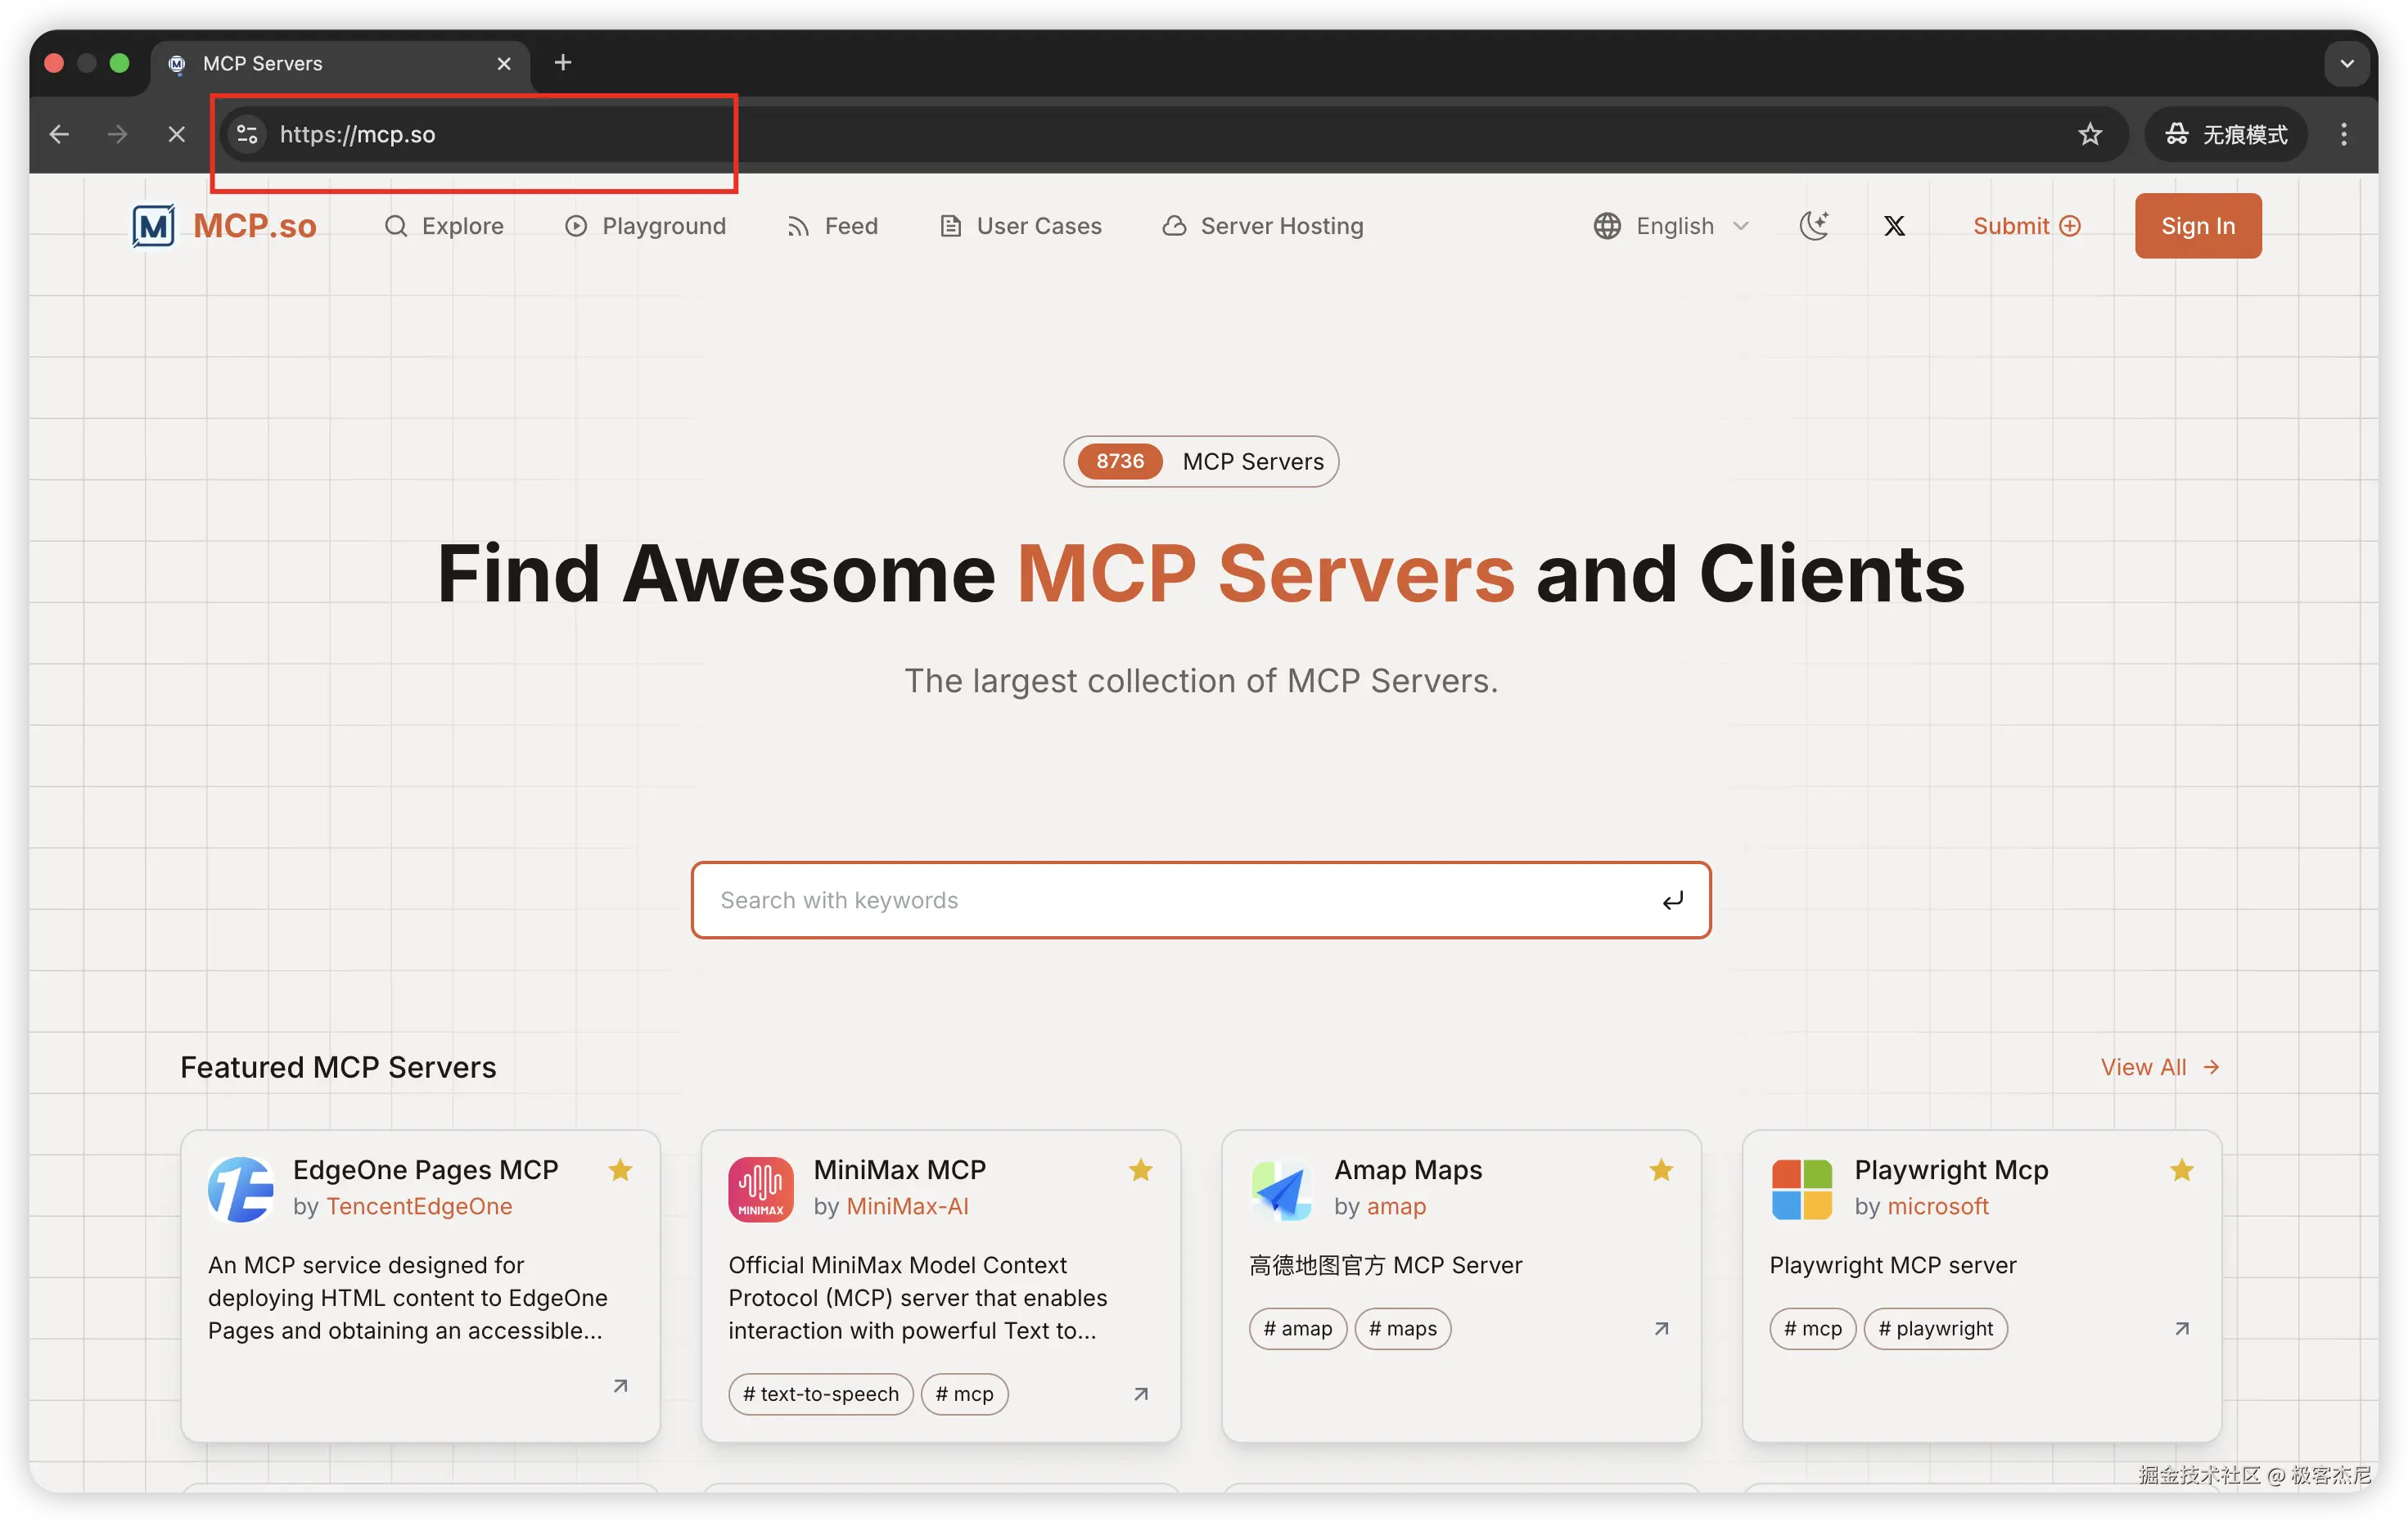Click the Submit link

coord(2026,226)
